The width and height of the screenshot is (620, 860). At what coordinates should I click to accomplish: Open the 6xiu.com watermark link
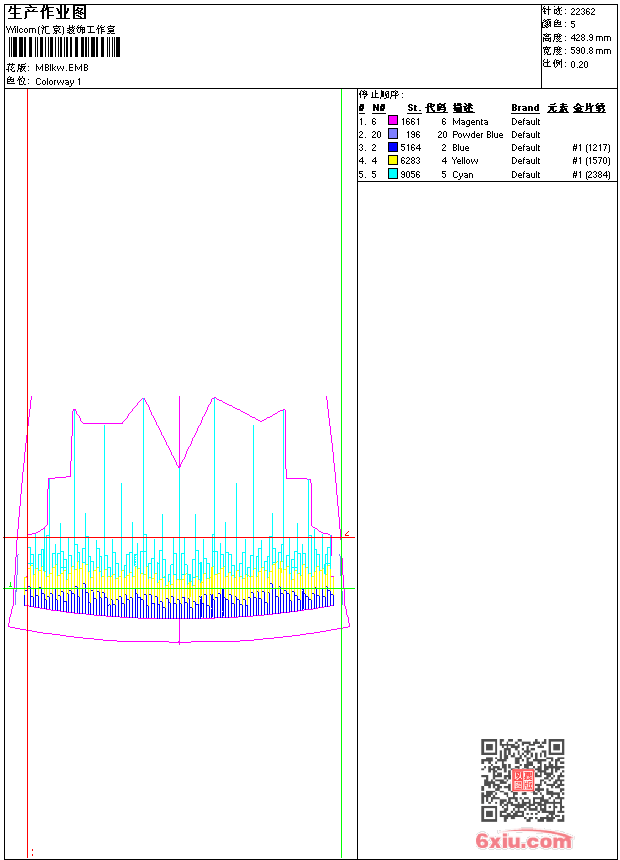coord(523,841)
